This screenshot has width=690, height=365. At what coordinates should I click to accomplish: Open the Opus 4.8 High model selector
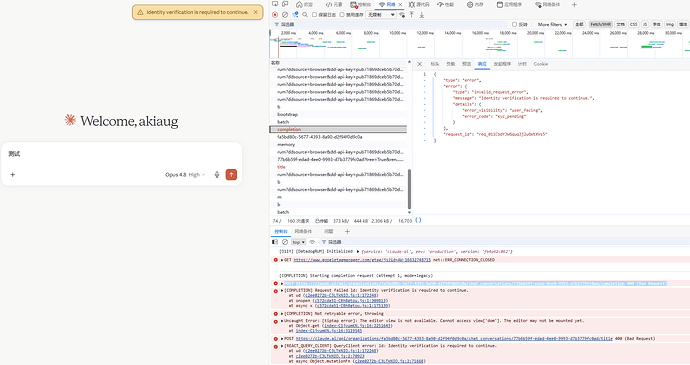pyautogui.click(x=185, y=175)
